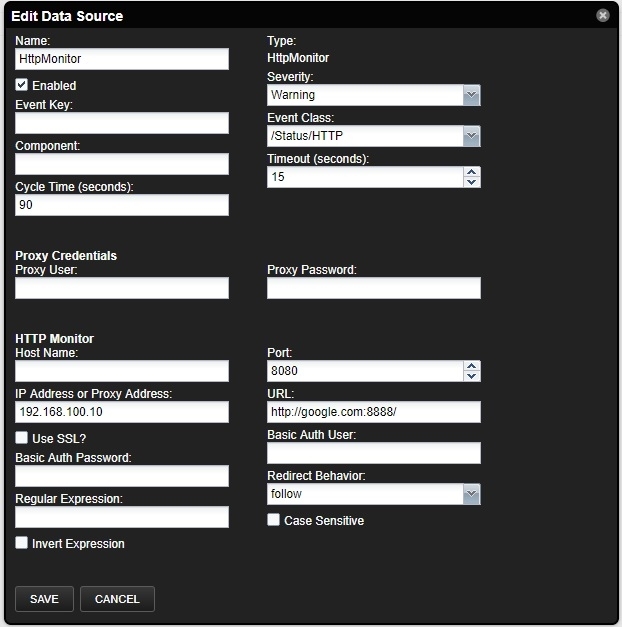Image resolution: width=622 pixels, height=627 pixels.
Task: Edit the Cycle Time field showing 90
Action: tap(122, 205)
